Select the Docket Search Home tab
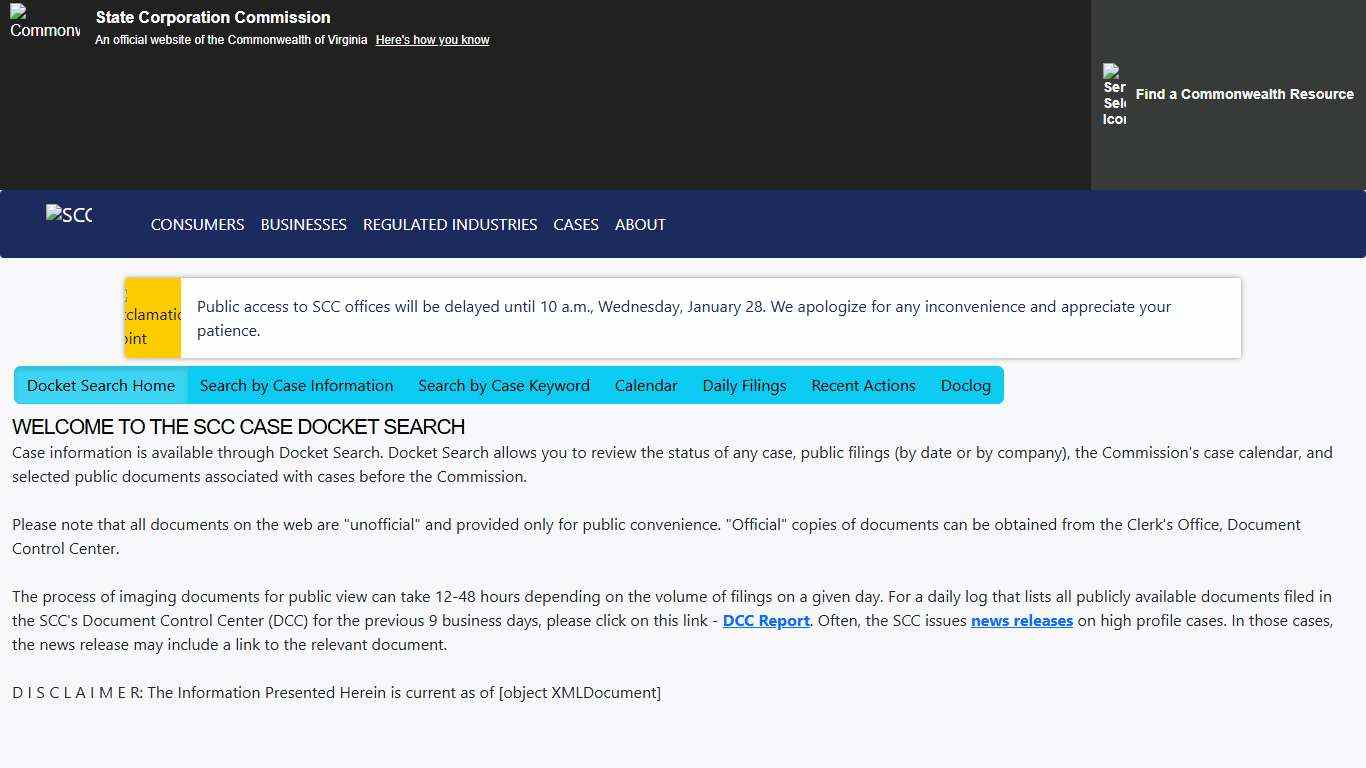This screenshot has width=1366, height=768. click(100, 385)
